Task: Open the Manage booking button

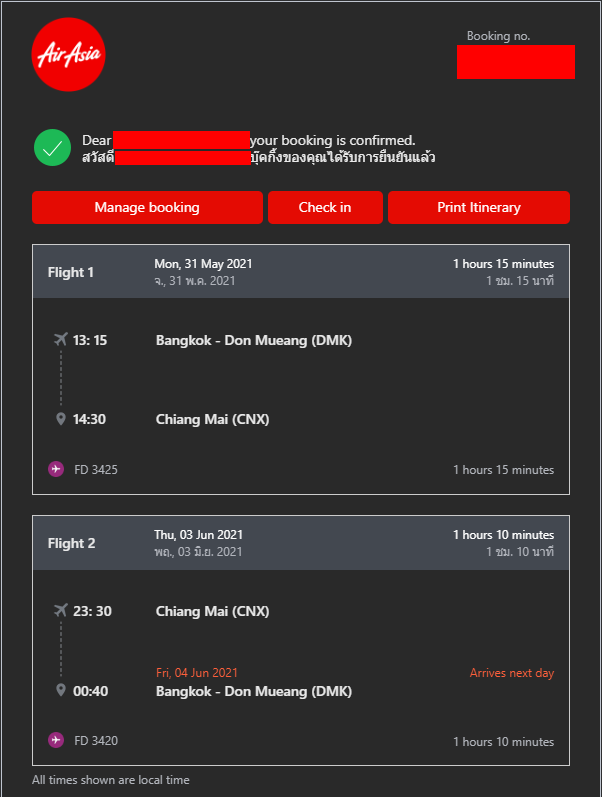Action: pyautogui.click(x=147, y=207)
